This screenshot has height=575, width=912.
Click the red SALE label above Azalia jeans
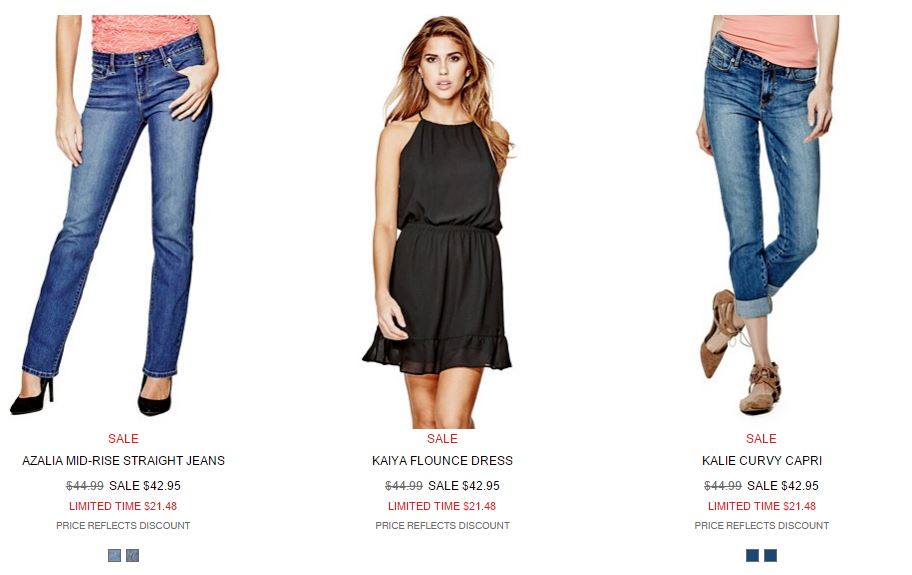123,438
